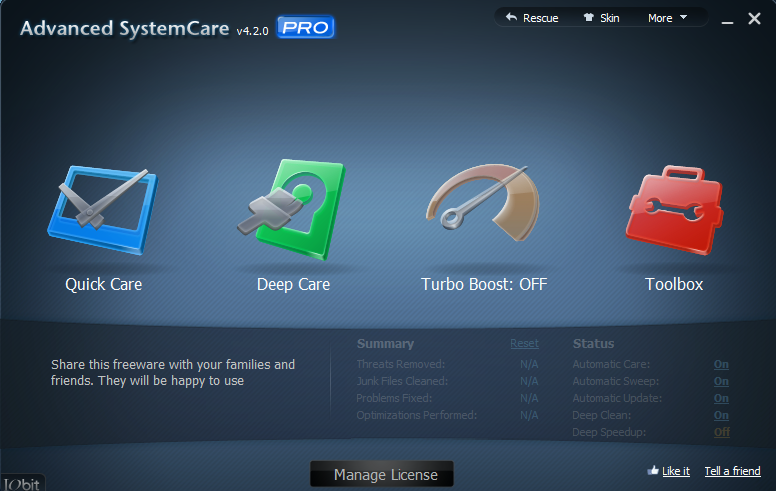The width and height of the screenshot is (776, 491).
Task: Click the Deep Speedup label
Action: 609,432
